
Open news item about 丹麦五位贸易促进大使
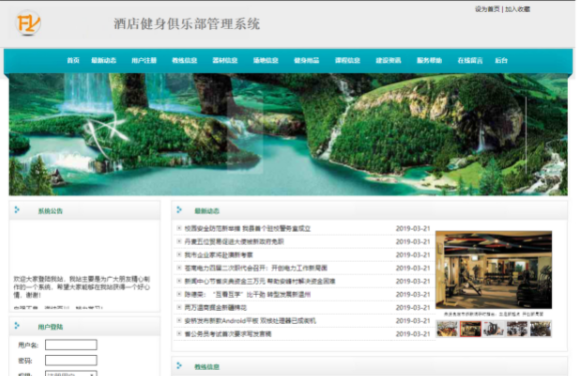234,242
